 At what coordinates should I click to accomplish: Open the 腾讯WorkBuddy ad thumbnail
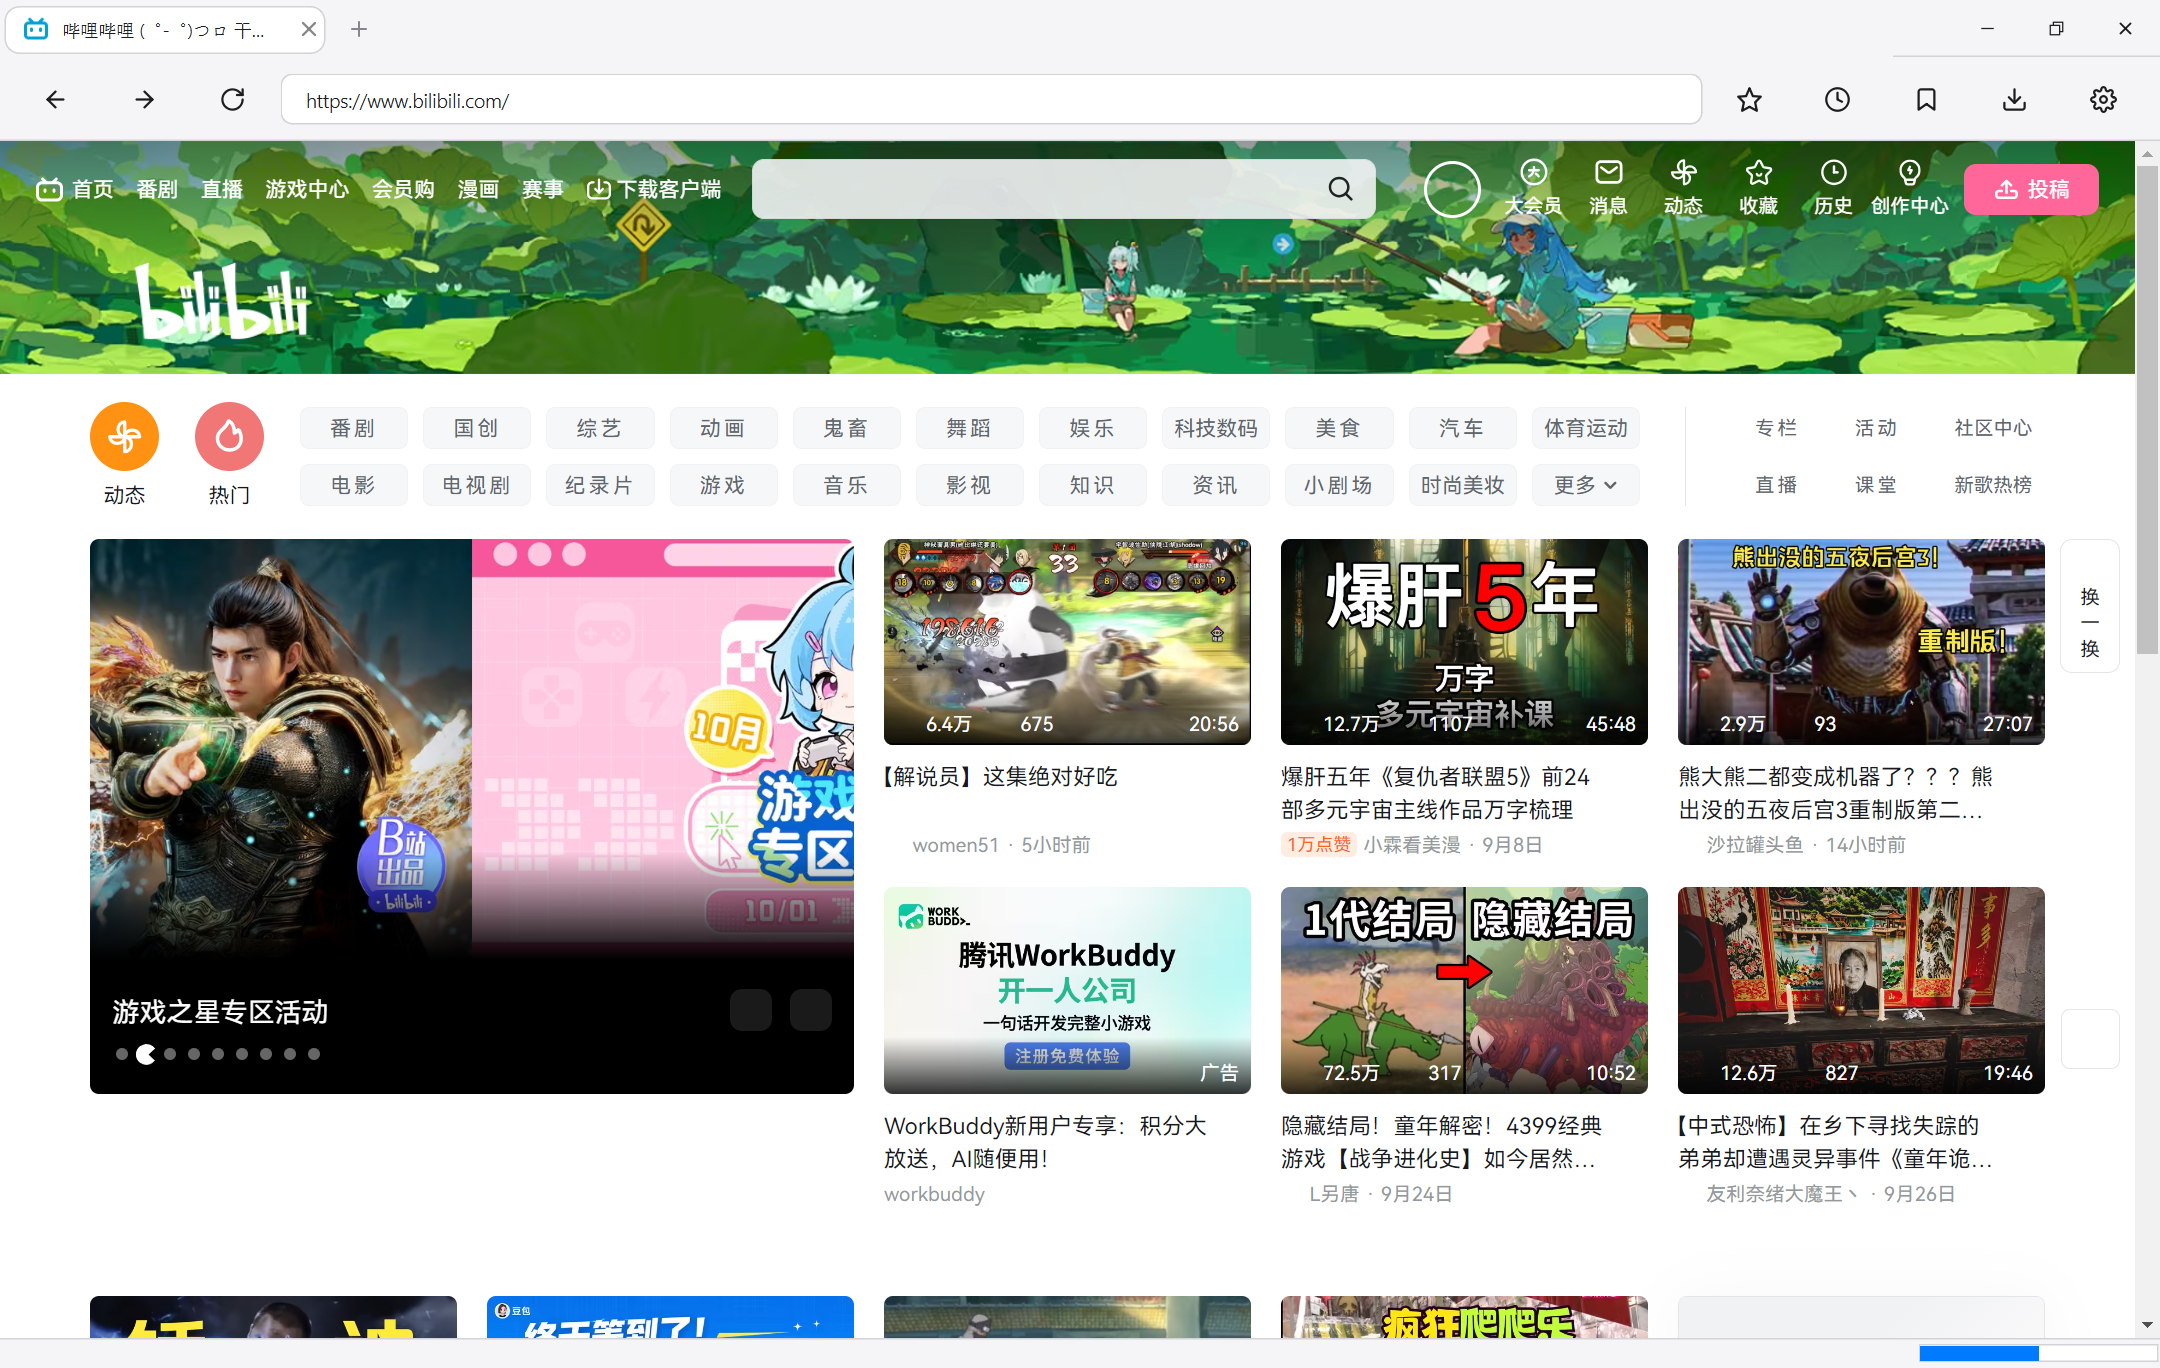[1067, 990]
